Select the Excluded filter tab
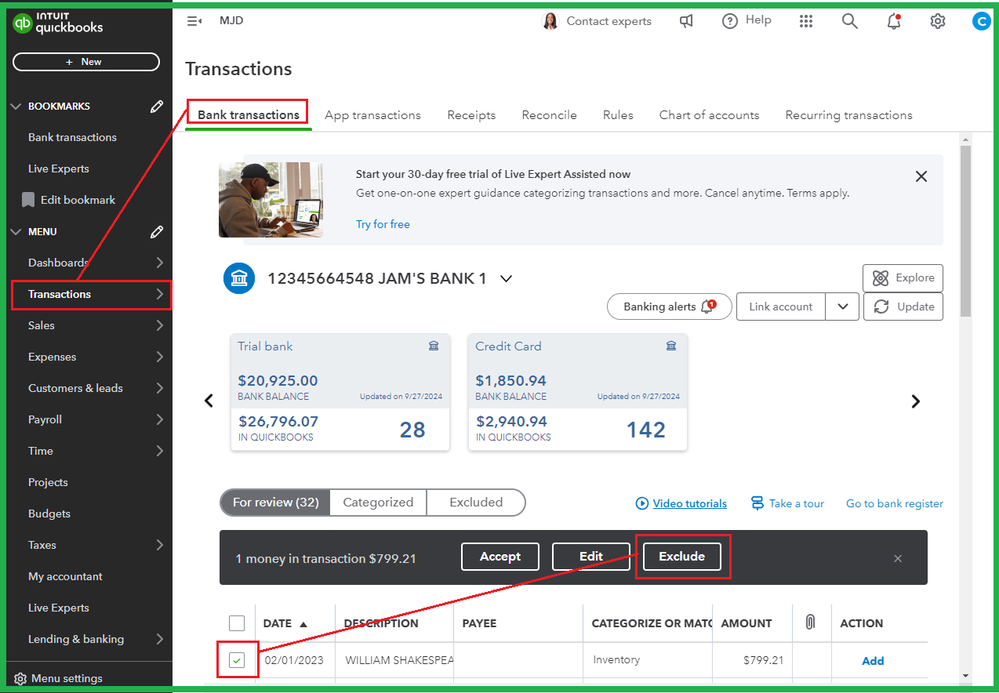The height and width of the screenshot is (693, 999). point(476,503)
